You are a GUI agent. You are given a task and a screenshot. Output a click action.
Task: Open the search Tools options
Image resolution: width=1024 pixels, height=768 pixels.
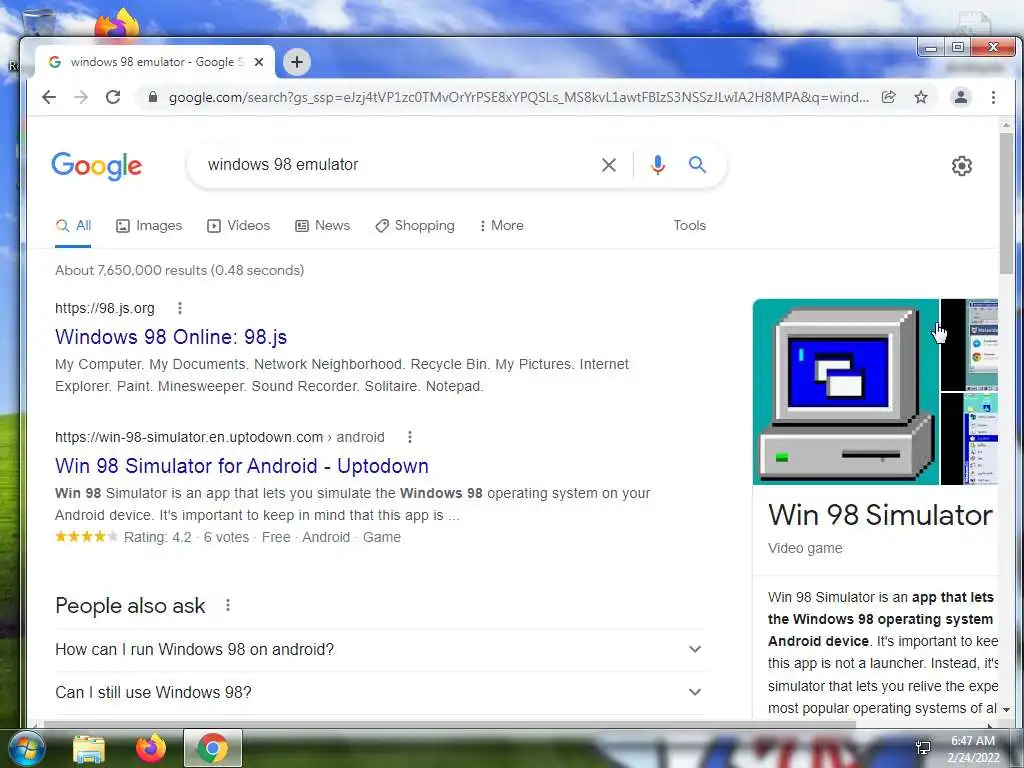pos(690,225)
